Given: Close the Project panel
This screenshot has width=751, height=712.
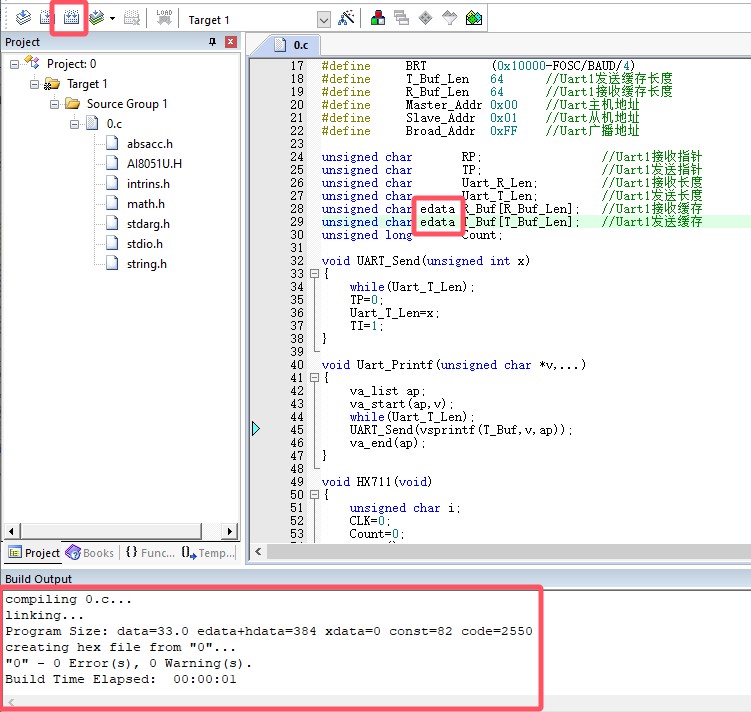Looking at the screenshot, I should (x=230, y=42).
